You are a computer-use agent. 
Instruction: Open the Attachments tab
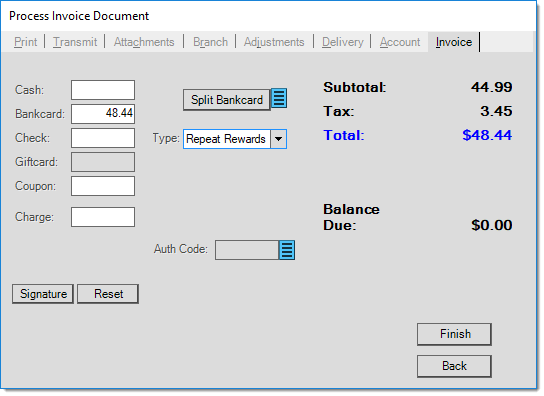pyautogui.click(x=144, y=42)
